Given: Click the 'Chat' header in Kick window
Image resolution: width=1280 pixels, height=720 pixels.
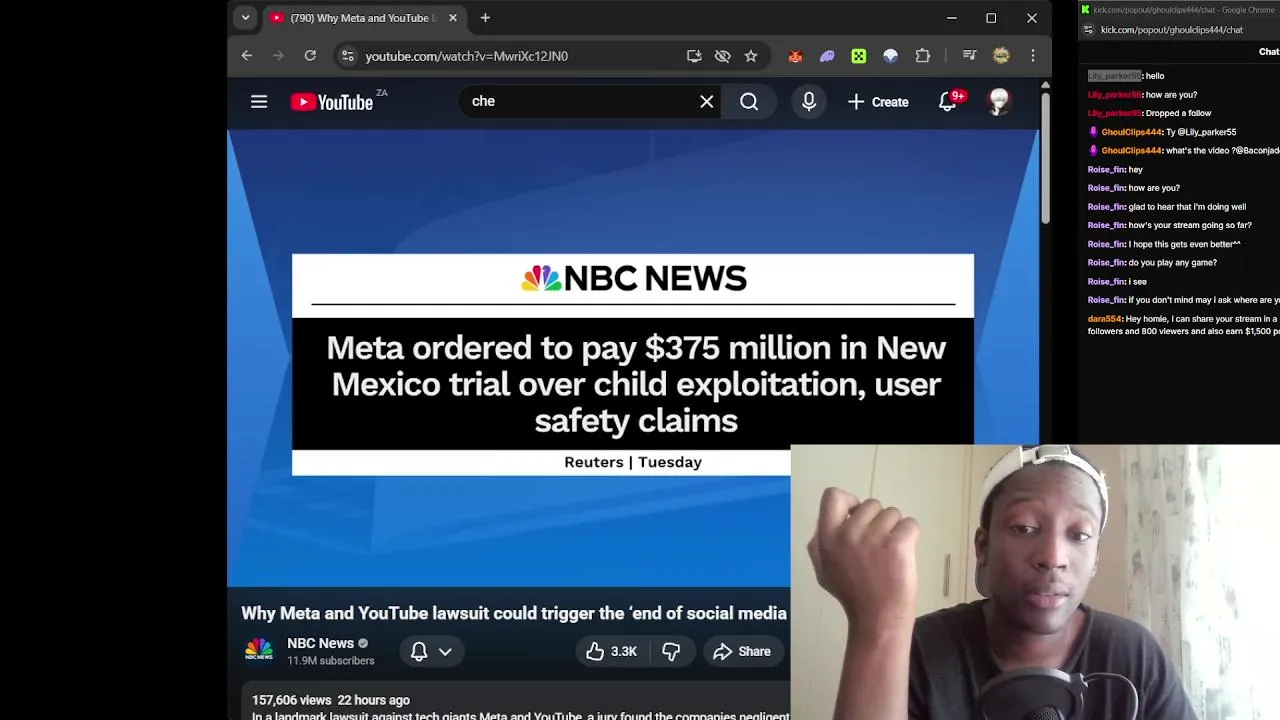Looking at the screenshot, I should point(1269,52).
